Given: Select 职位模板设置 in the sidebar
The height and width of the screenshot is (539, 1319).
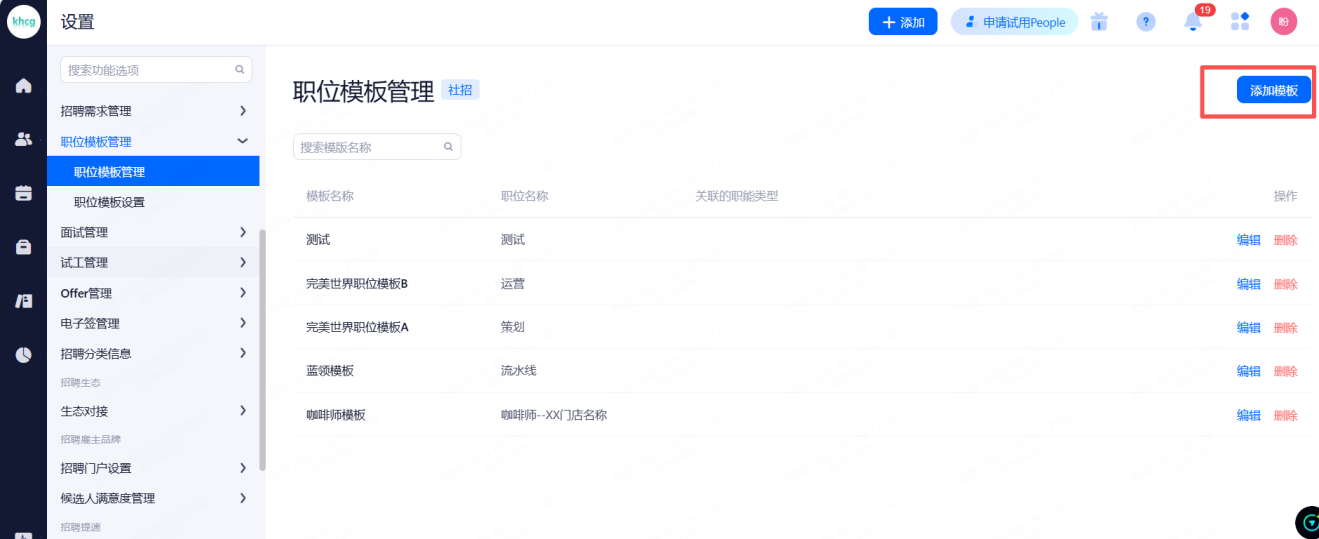Looking at the screenshot, I should tap(109, 202).
